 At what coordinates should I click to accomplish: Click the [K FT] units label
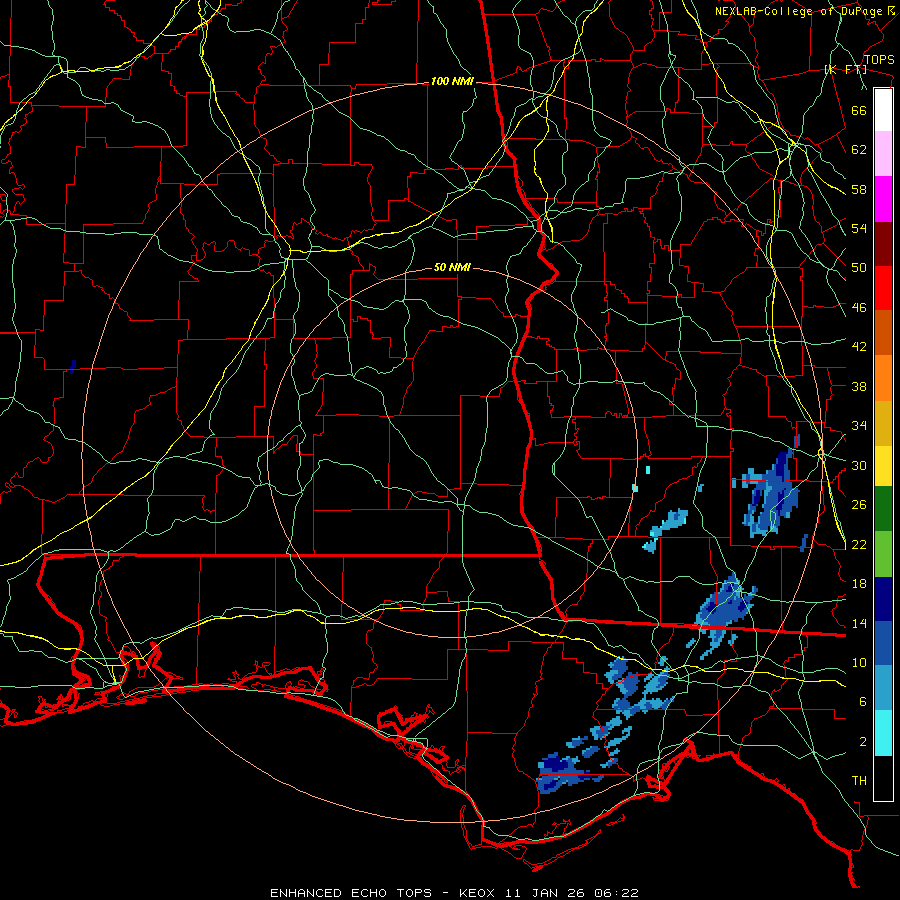(x=845, y=70)
